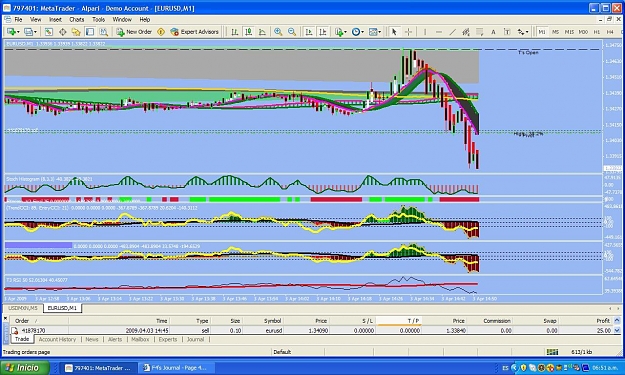Image resolution: width=625 pixels, height=375 pixels.
Task: Sort orders by the Profit column header
Action: (586, 321)
